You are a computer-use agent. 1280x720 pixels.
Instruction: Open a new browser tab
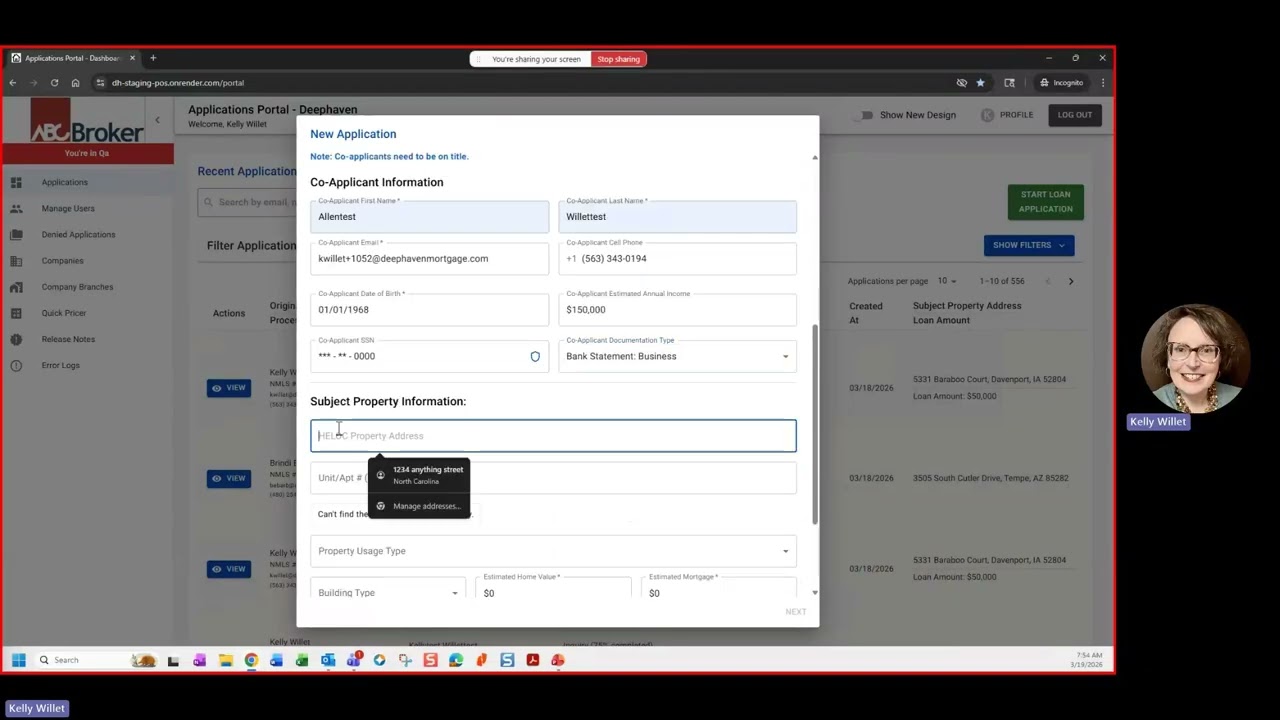[153, 58]
